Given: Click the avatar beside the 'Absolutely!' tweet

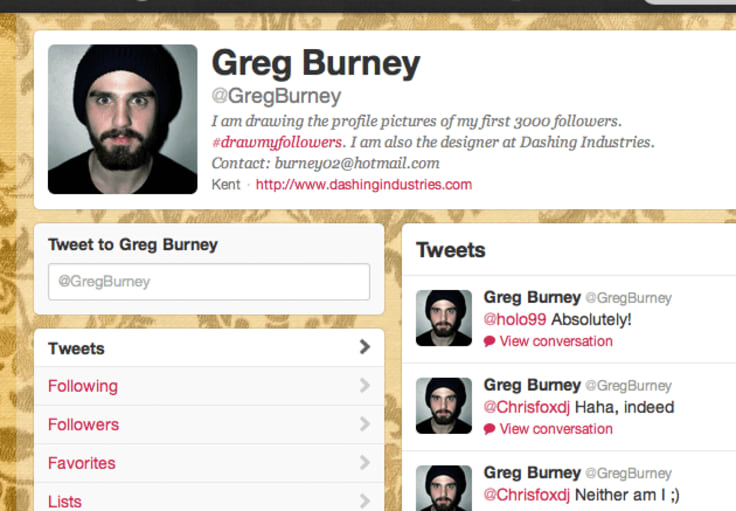Looking at the screenshot, I should click(x=444, y=318).
